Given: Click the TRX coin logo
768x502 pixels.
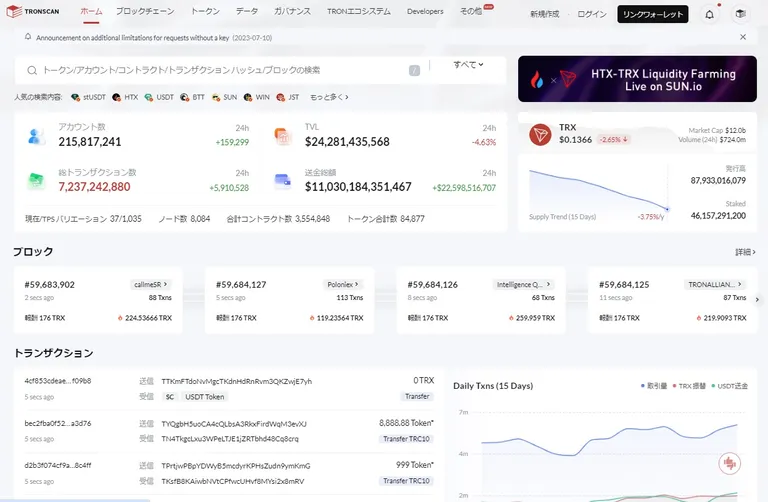Looking at the screenshot, I should pos(540,134).
